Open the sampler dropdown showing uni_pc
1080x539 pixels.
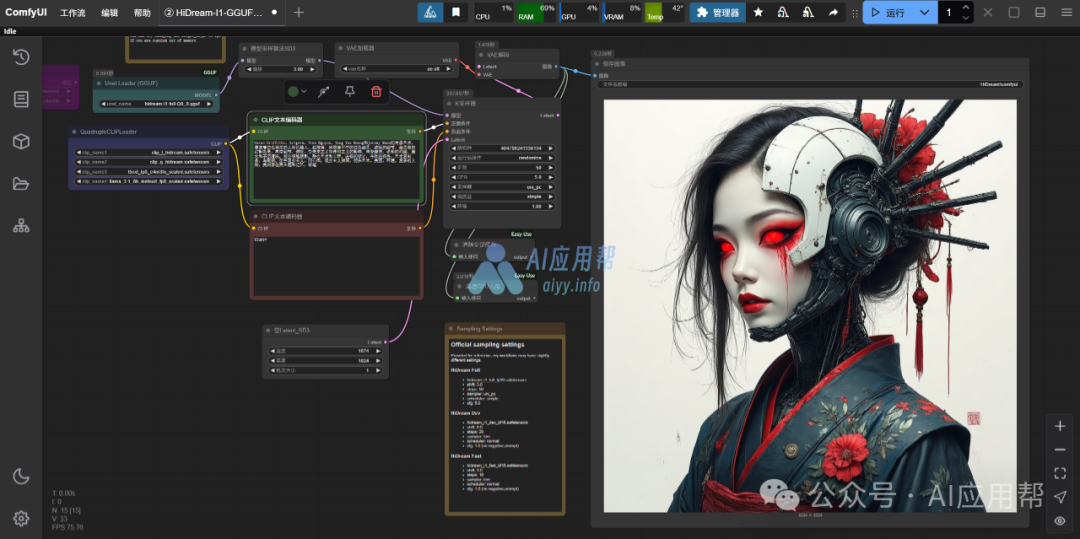pos(502,187)
